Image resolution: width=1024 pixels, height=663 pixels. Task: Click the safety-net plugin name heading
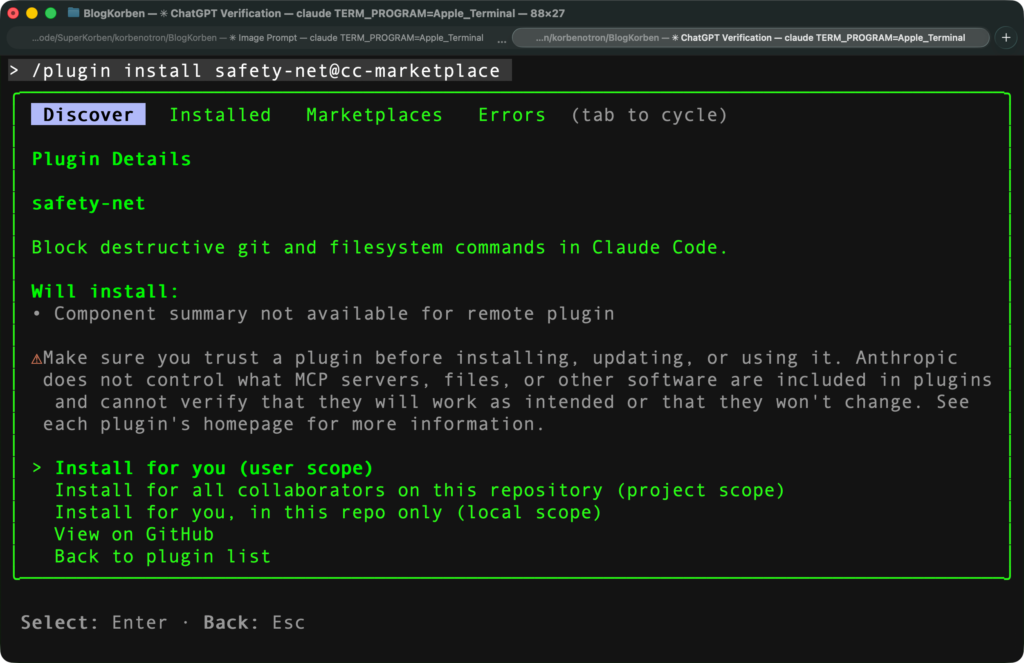[88, 203]
